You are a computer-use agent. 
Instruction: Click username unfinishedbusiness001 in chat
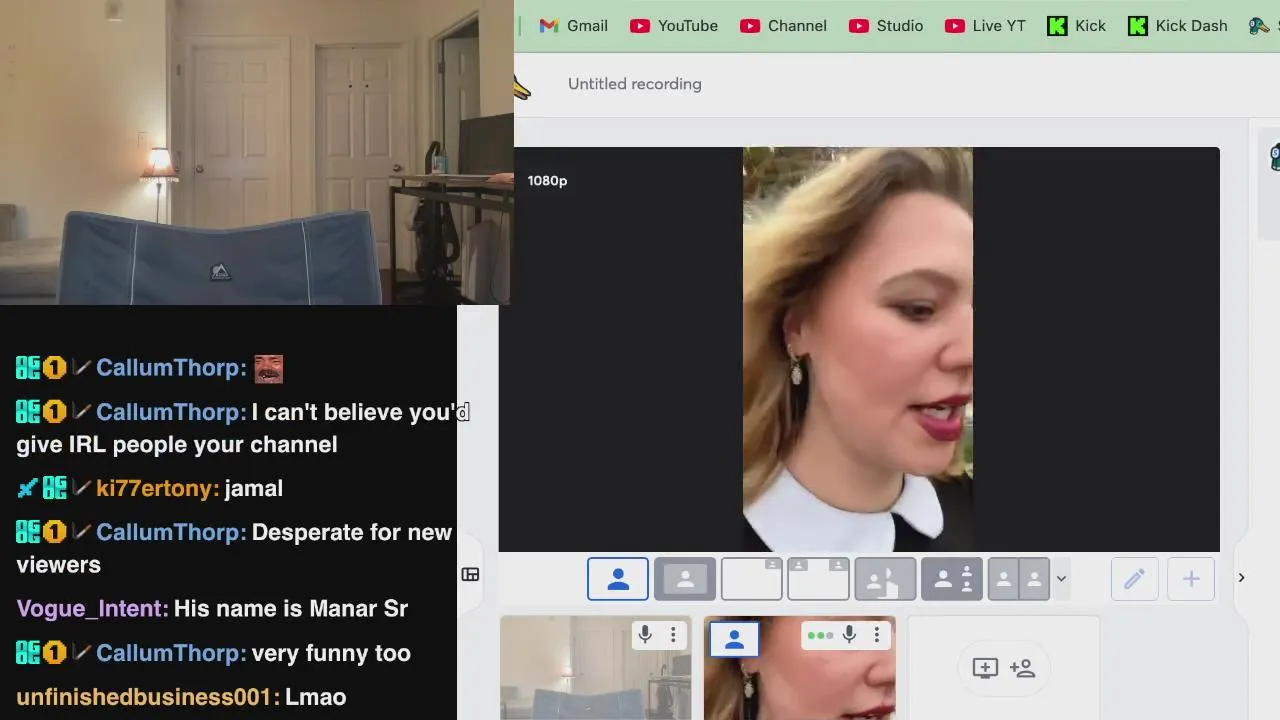[147, 697]
